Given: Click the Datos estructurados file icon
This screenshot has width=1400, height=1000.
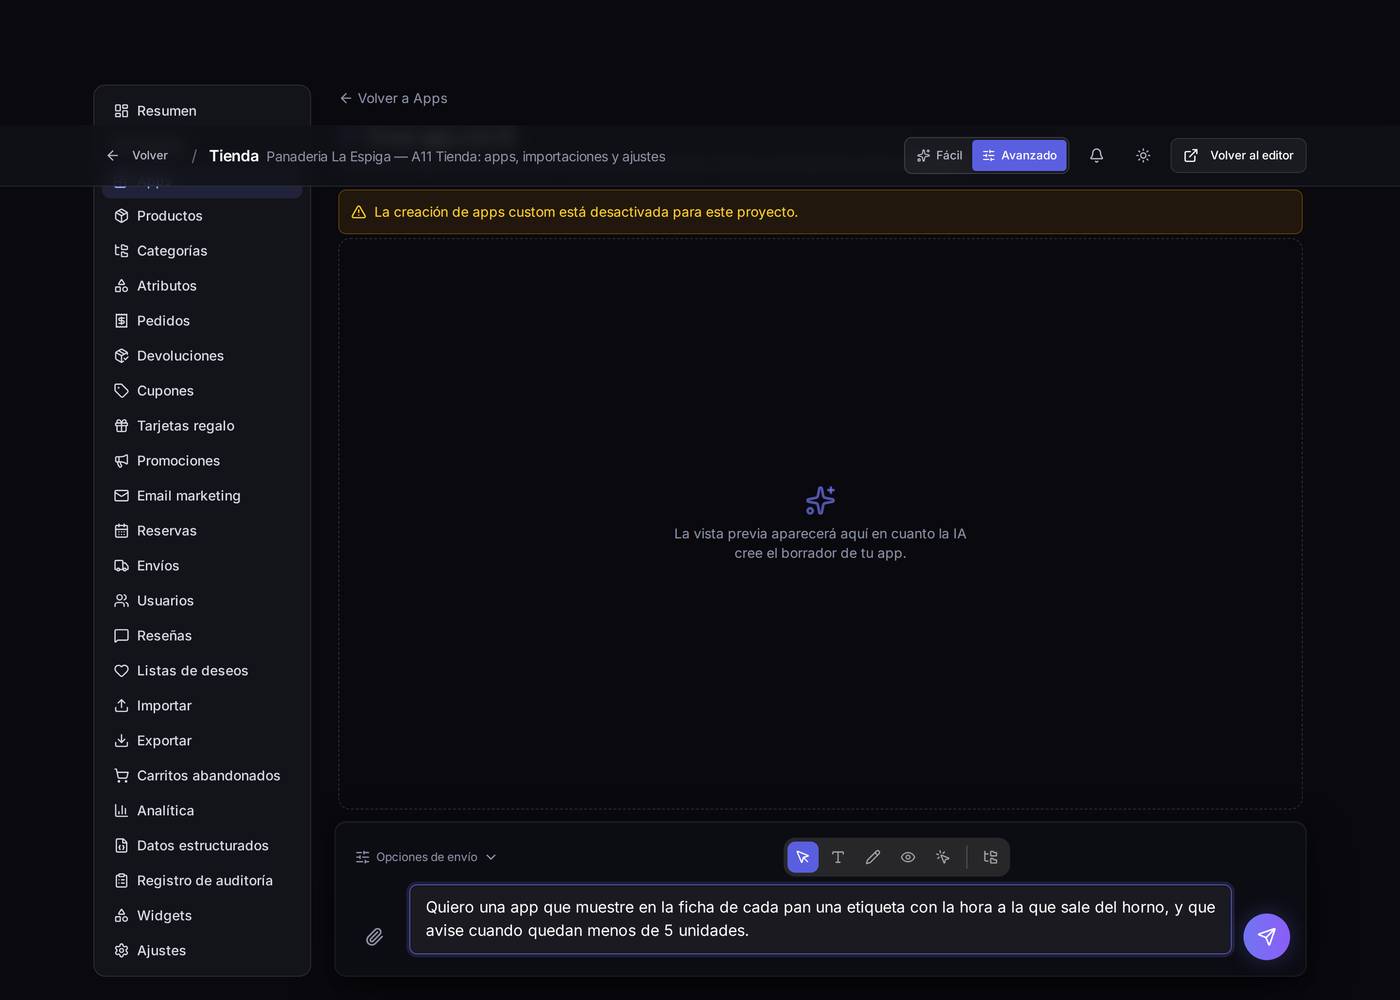Looking at the screenshot, I should (121, 846).
